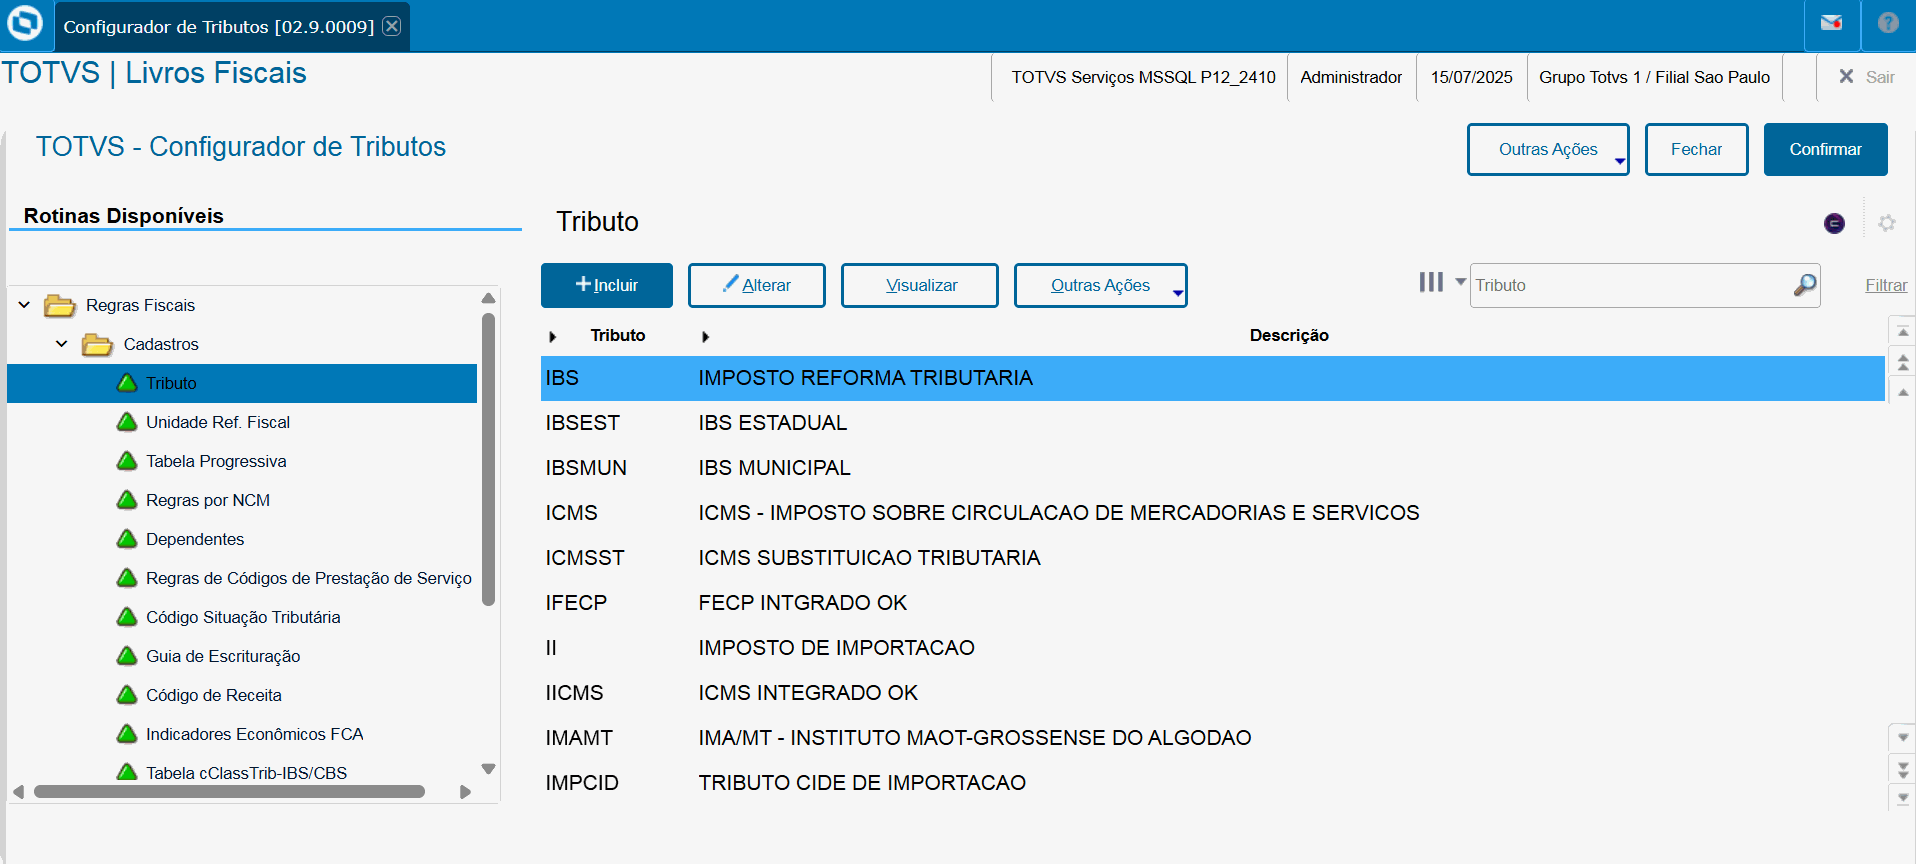Image resolution: width=1916 pixels, height=864 pixels.
Task: Click the TOTVS logo icon
Action: tap(25, 23)
